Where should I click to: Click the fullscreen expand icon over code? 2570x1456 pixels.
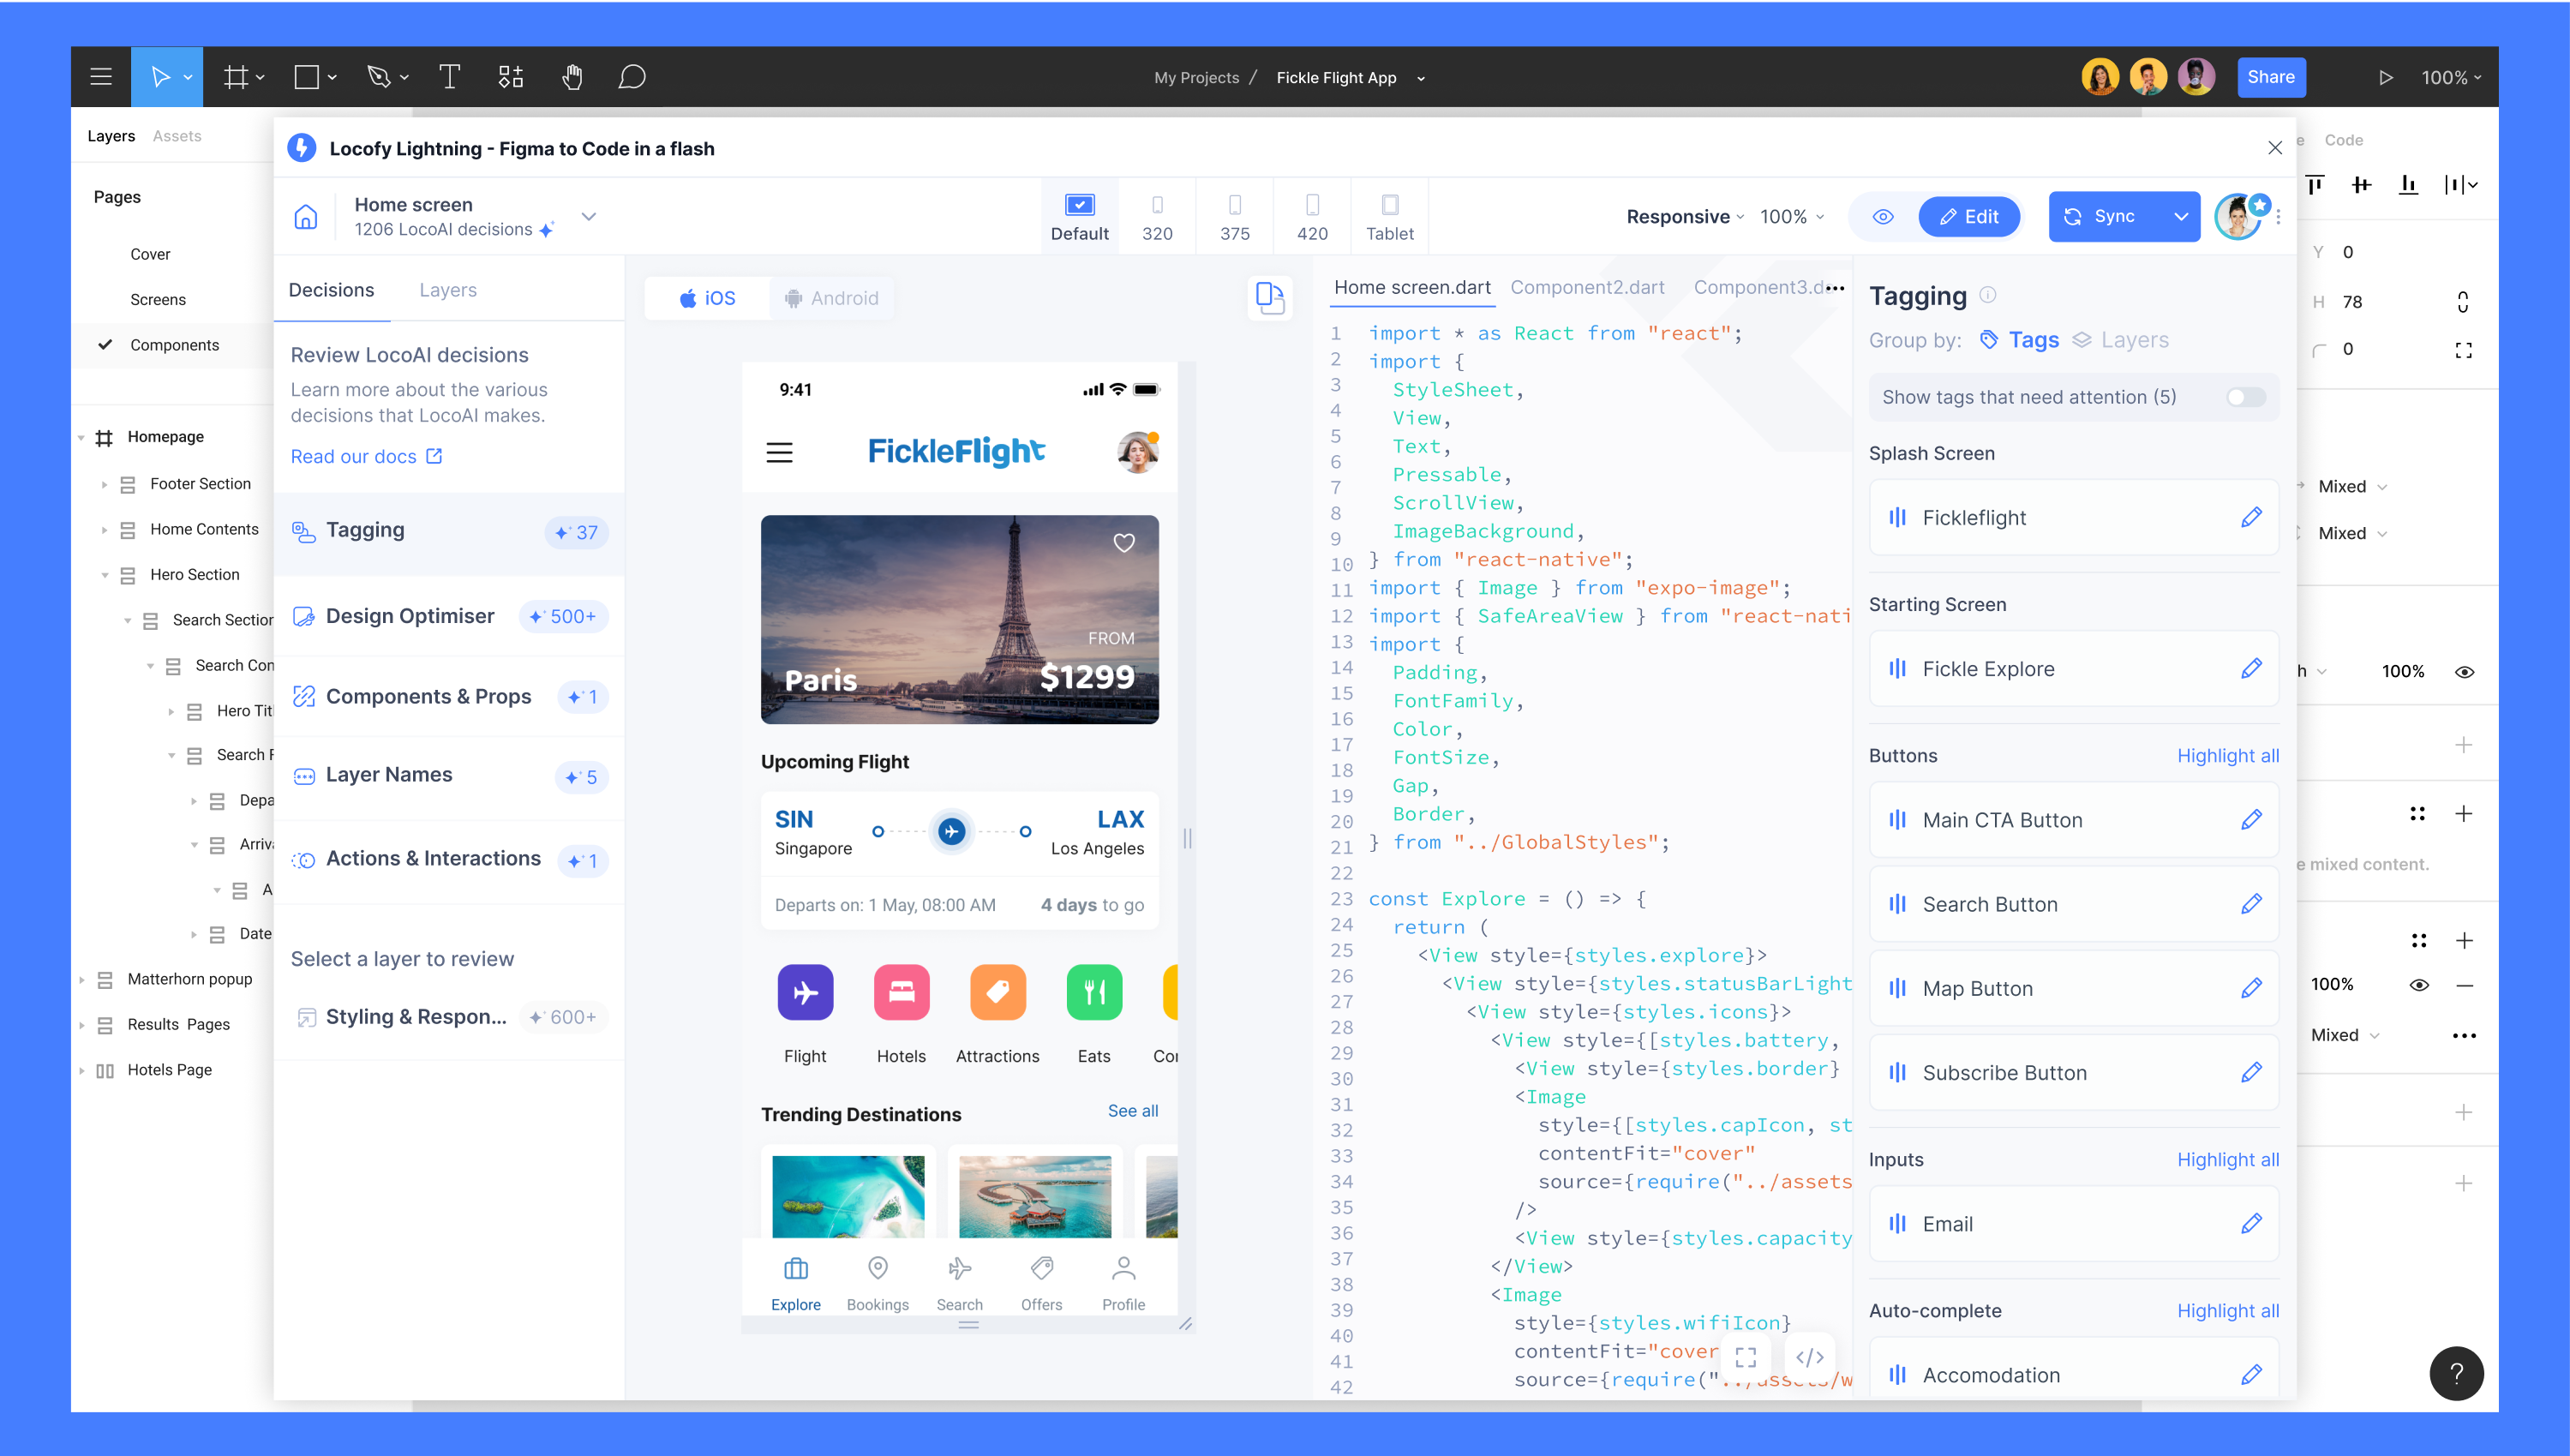(1746, 1357)
